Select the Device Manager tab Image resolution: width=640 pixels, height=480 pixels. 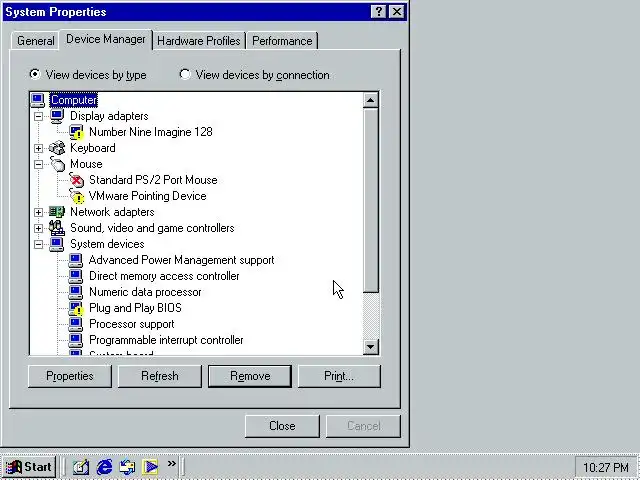pyautogui.click(x=106, y=39)
